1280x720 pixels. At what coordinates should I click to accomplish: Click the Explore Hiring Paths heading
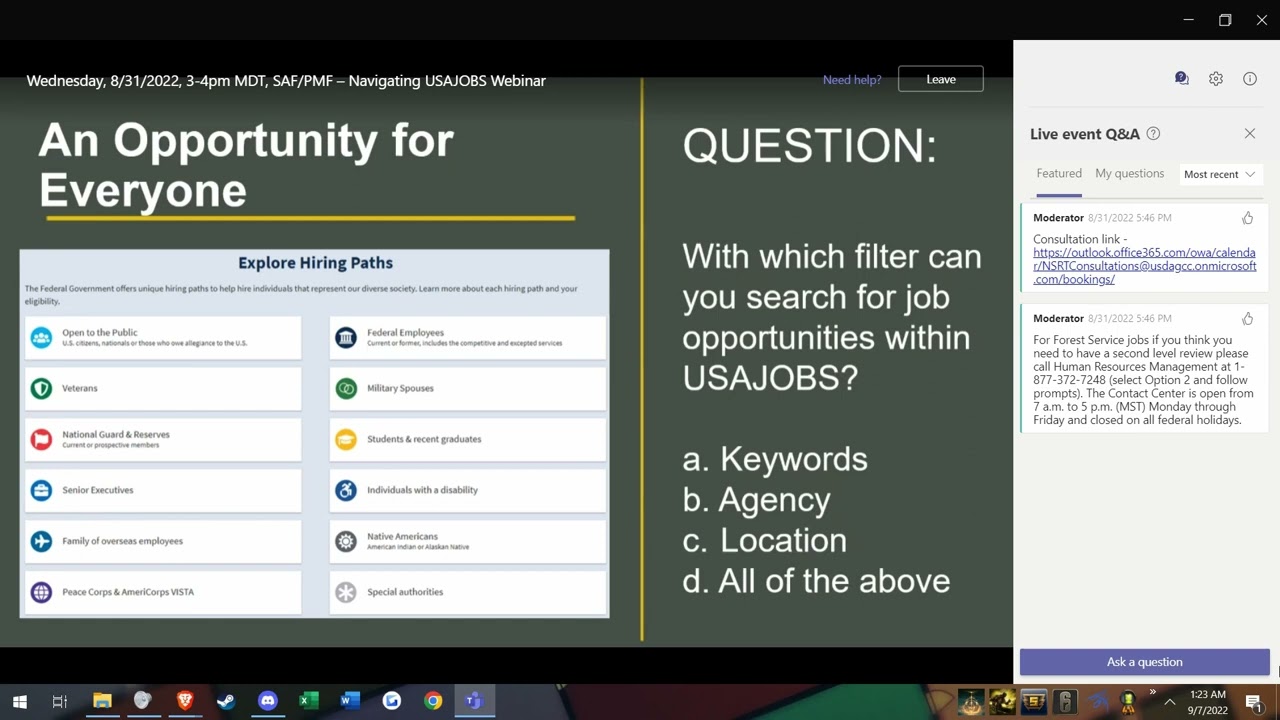pyautogui.click(x=315, y=263)
